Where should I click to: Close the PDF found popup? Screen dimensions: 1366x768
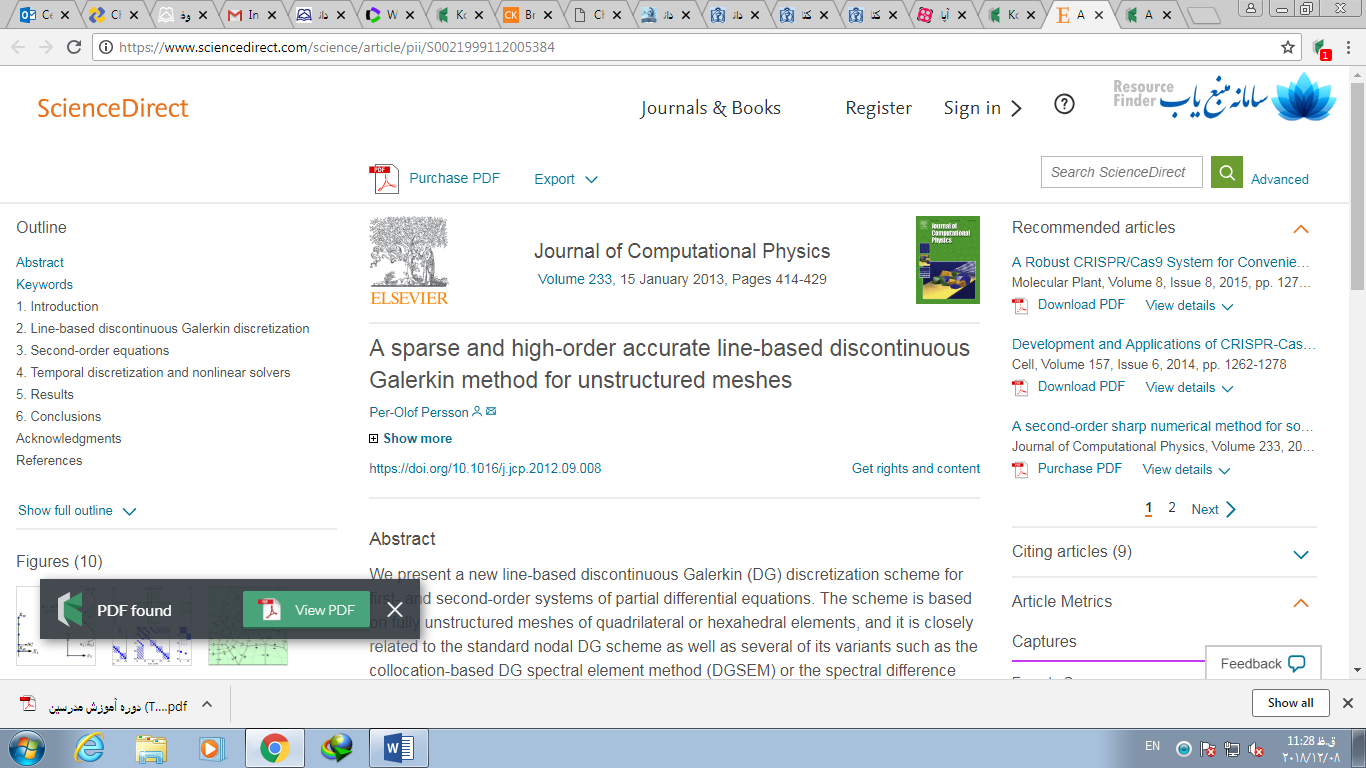coord(395,610)
